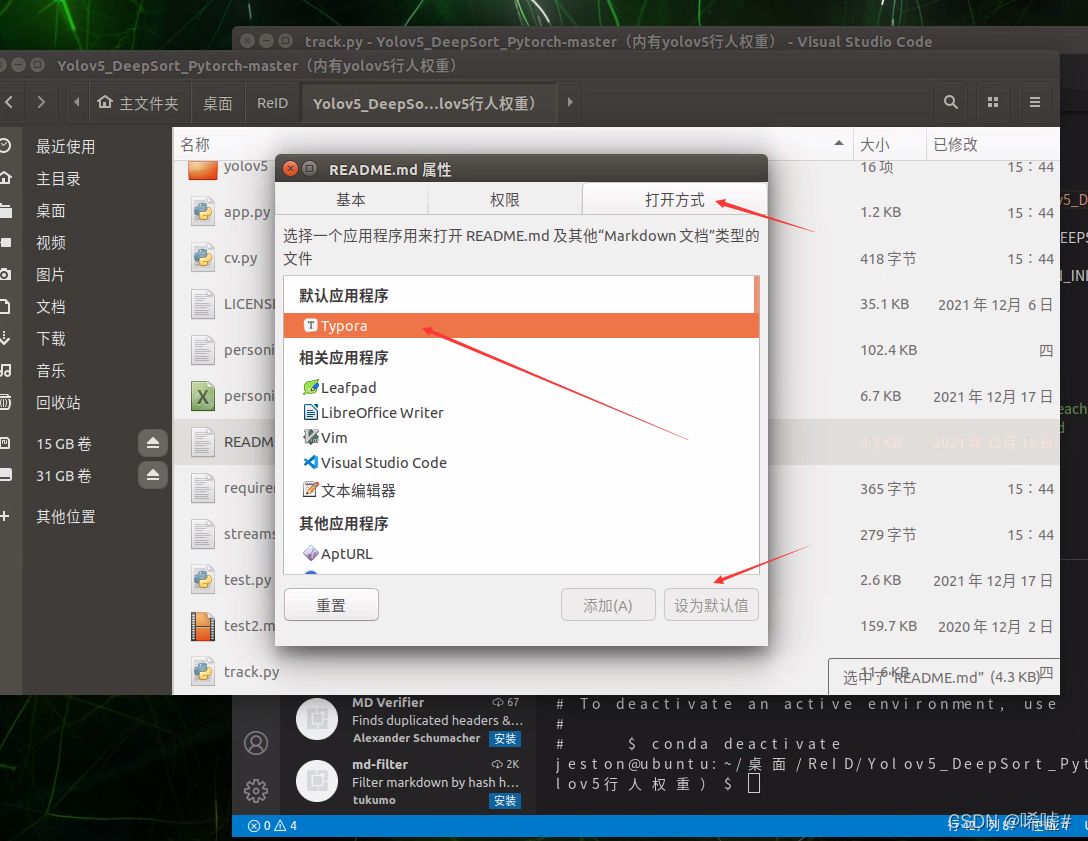
Task: Toggle grid view in file manager
Action: click(993, 102)
